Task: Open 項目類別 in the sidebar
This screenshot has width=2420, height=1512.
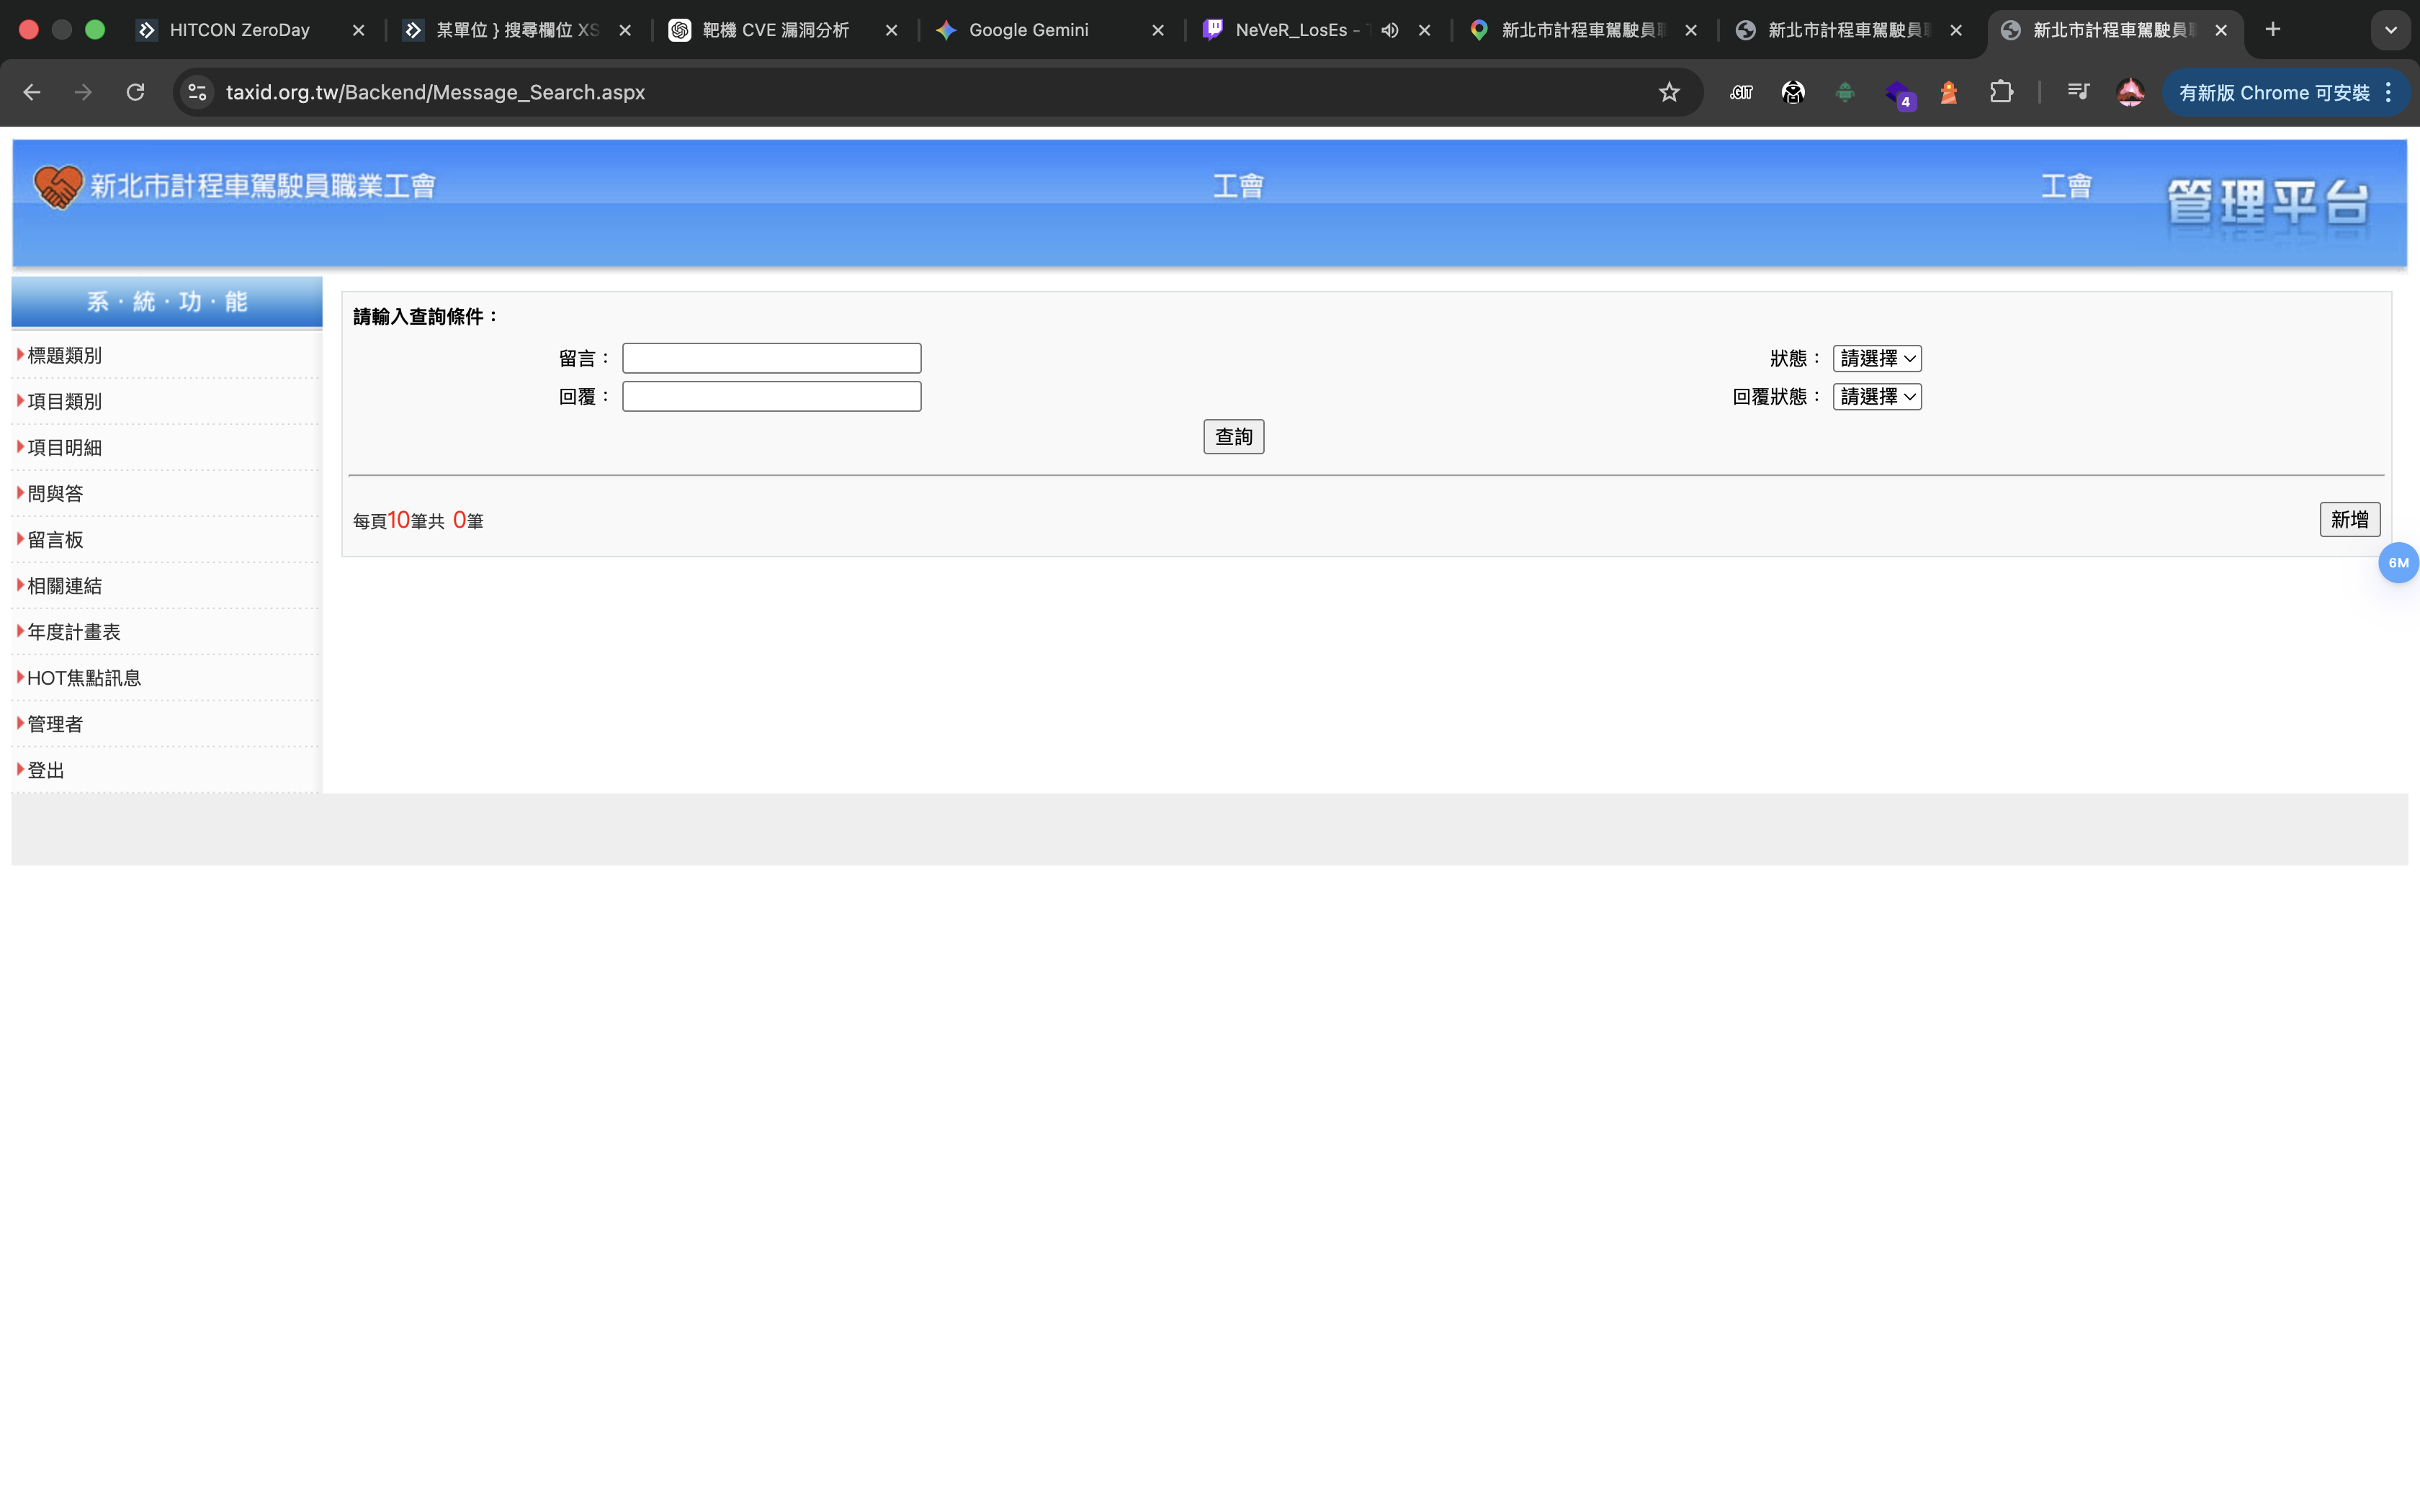Action: pos(64,402)
